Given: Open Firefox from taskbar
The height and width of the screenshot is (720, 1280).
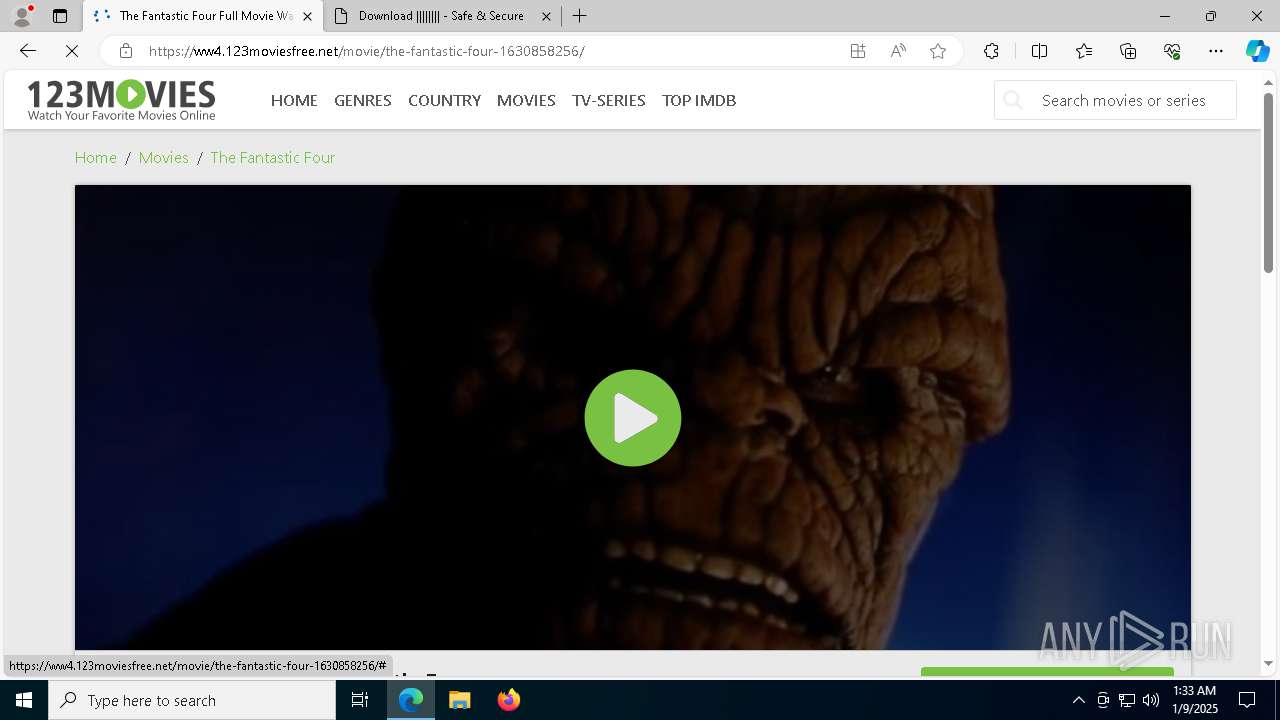Looking at the screenshot, I should pos(509,700).
